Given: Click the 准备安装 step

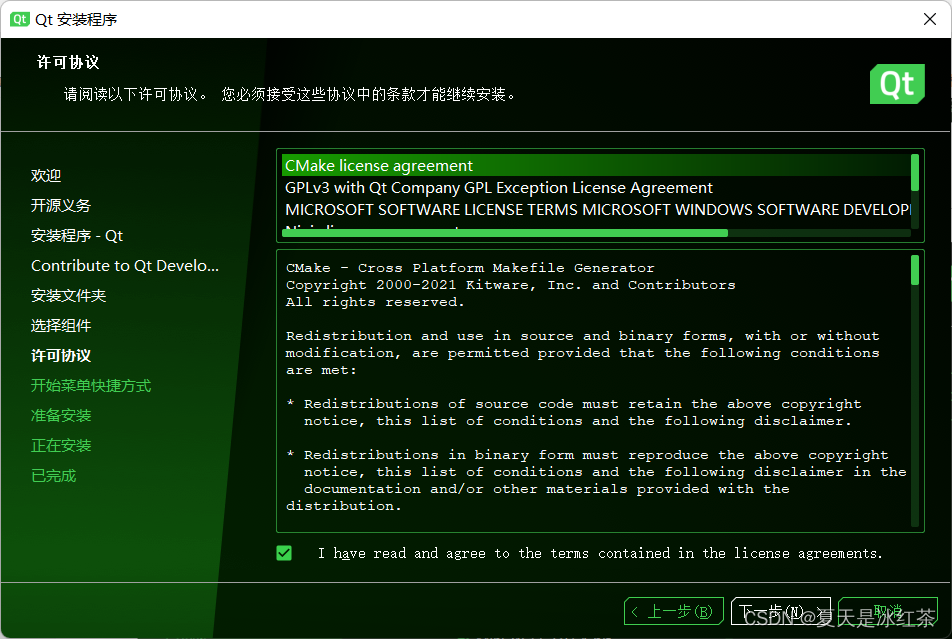Looking at the screenshot, I should [61, 415].
